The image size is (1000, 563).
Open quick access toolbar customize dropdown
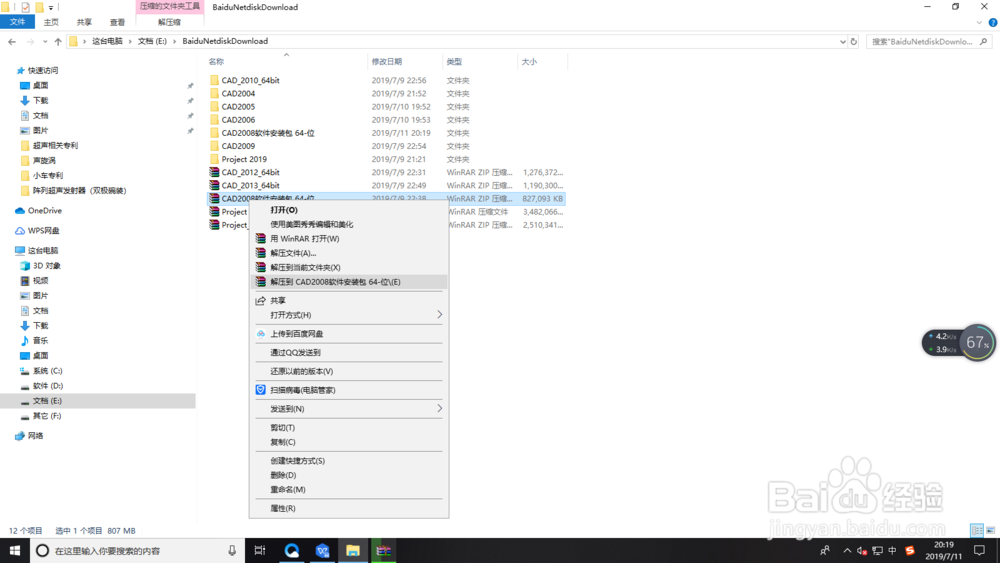coord(51,8)
